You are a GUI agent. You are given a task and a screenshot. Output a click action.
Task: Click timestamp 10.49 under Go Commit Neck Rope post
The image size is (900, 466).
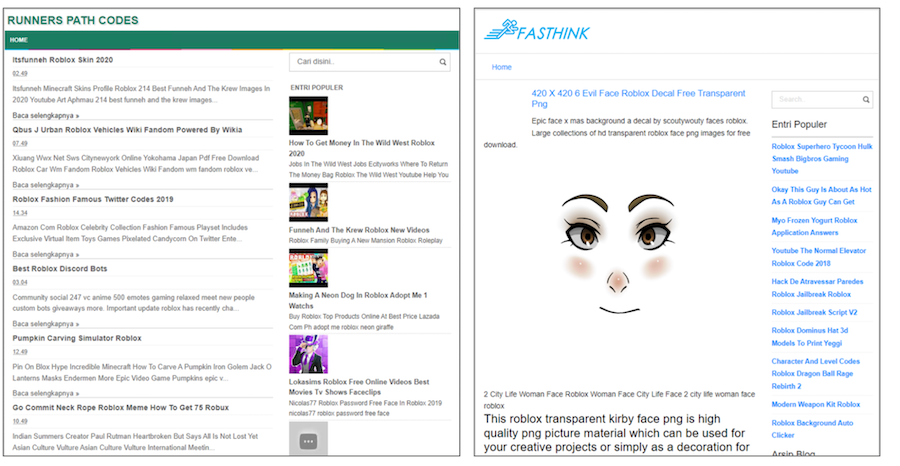(x=20, y=421)
